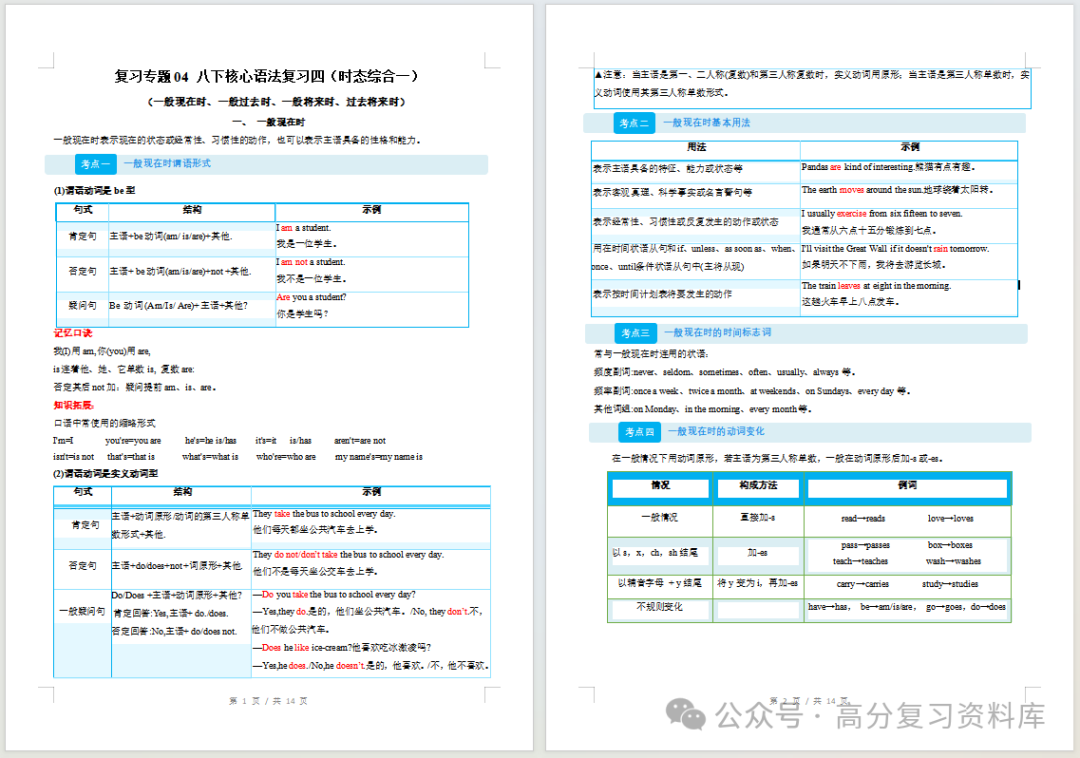This screenshot has width=1080, height=758.
Task: Click "The earth moves around the sun"
Action: (862, 189)
